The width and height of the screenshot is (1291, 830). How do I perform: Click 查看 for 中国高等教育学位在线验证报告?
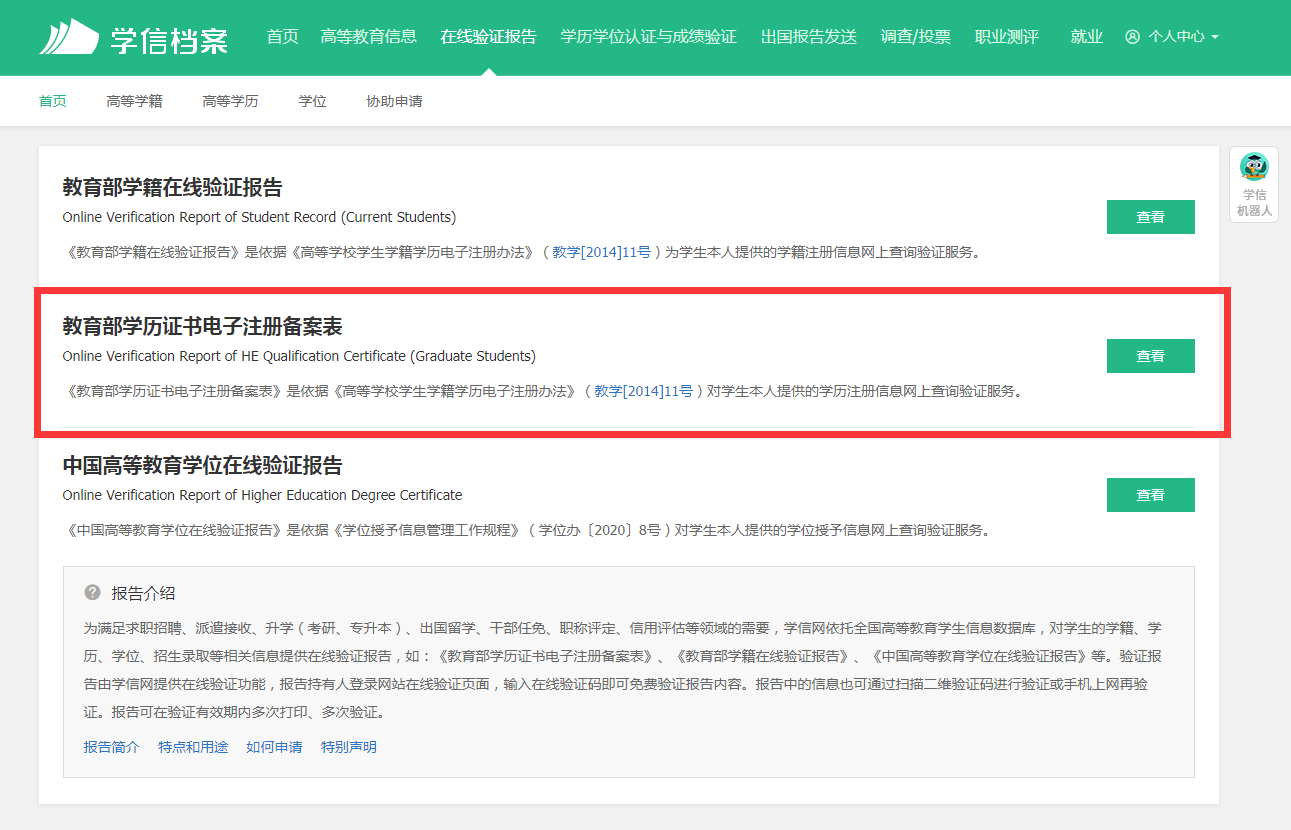[x=1150, y=495]
